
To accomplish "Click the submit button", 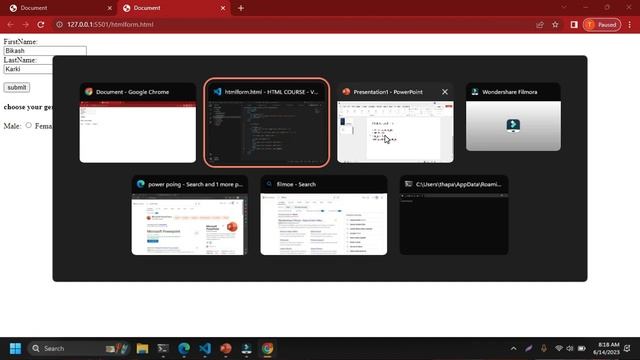I will tap(17, 87).
